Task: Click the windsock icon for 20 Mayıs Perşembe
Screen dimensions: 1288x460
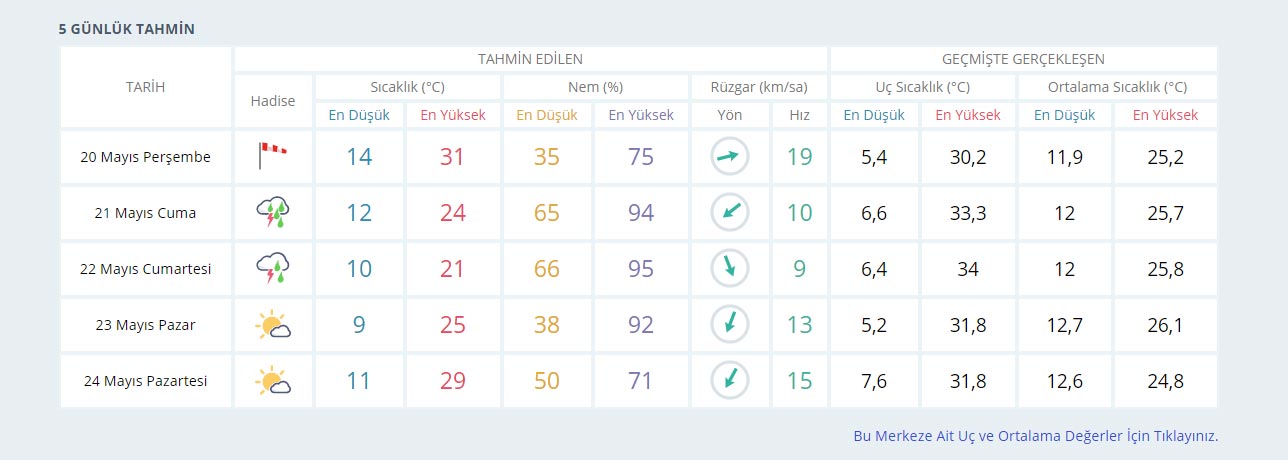Action: [x=272, y=156]
